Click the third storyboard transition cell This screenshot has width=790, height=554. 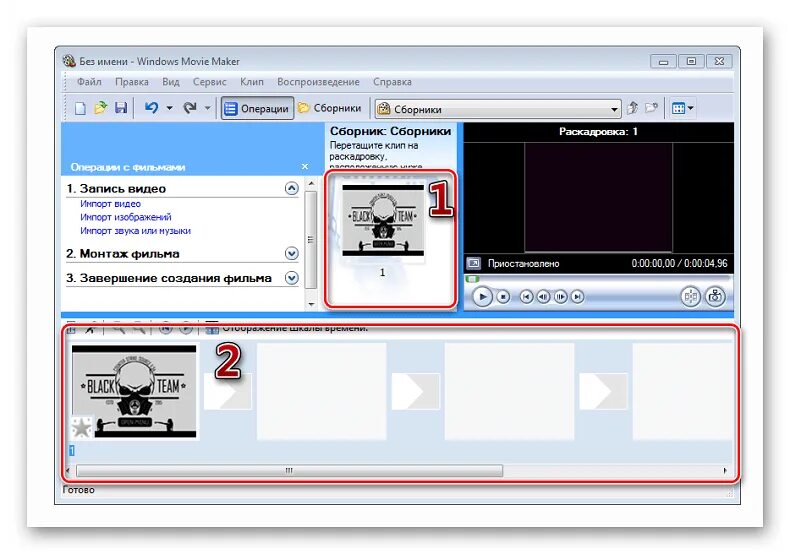[x=603, y=391]
